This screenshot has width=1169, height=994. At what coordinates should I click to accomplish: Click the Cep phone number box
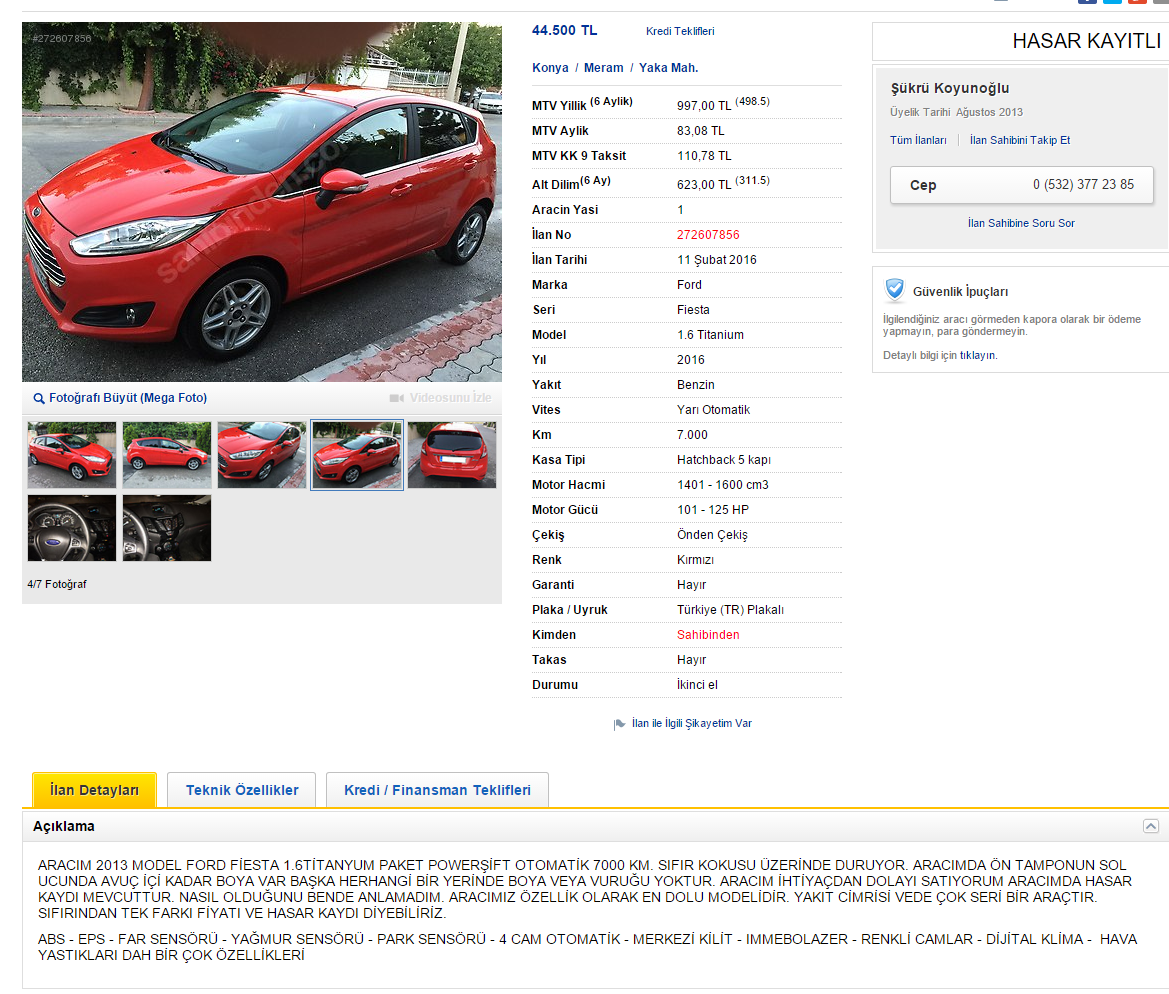point(1021,185)
